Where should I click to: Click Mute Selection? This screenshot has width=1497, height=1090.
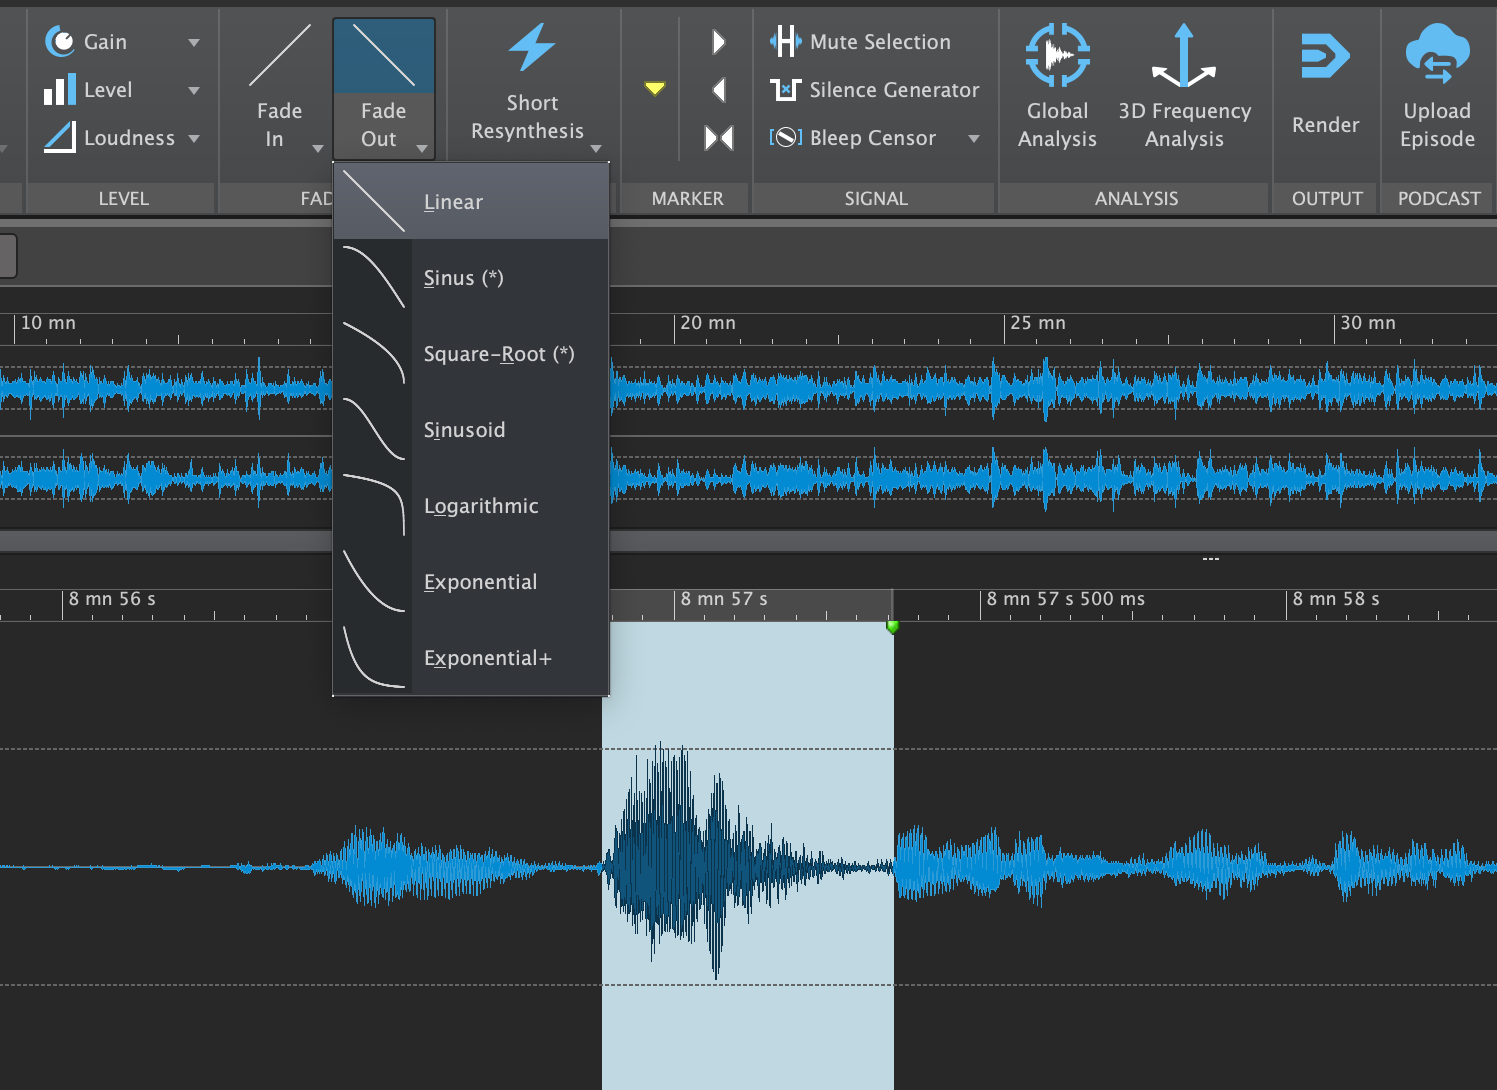[x=861, y=42]
